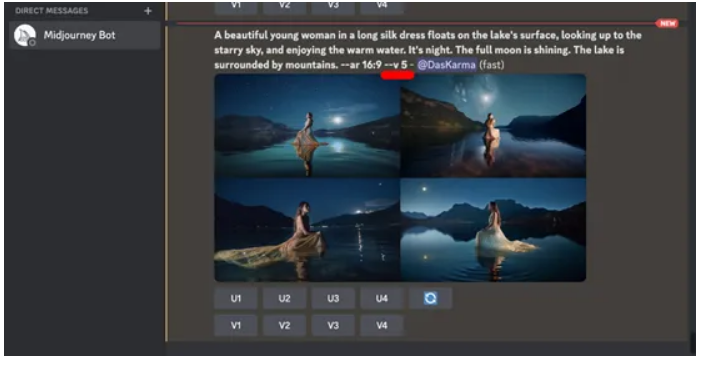The height and width of the screenshot is (365, 702).
Task: Create variations of image three with V3
Action: tap(333, 325)
